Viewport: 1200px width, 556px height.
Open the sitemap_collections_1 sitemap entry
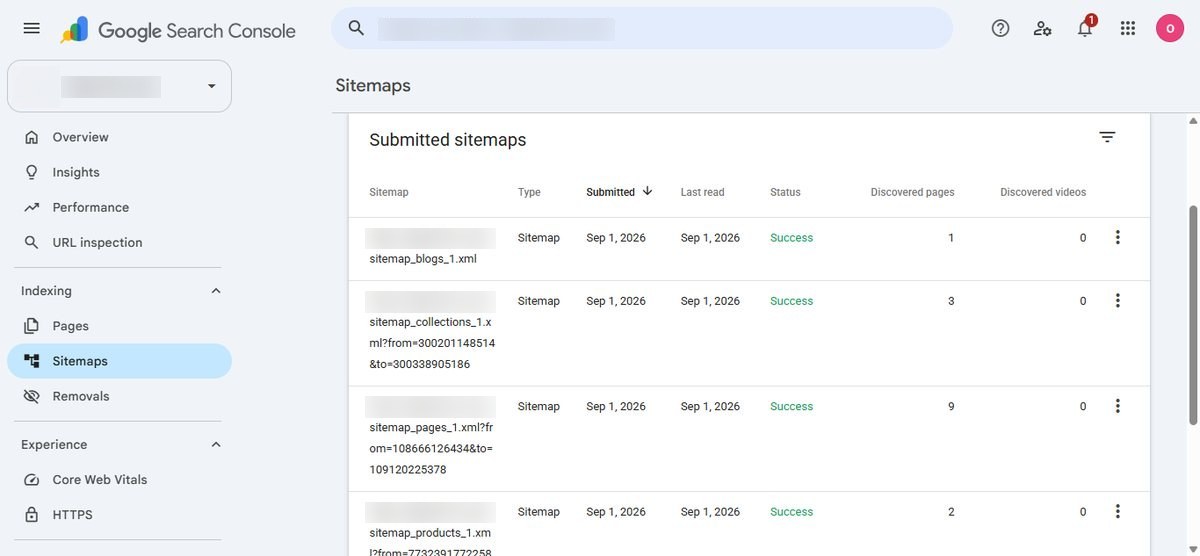749,333
